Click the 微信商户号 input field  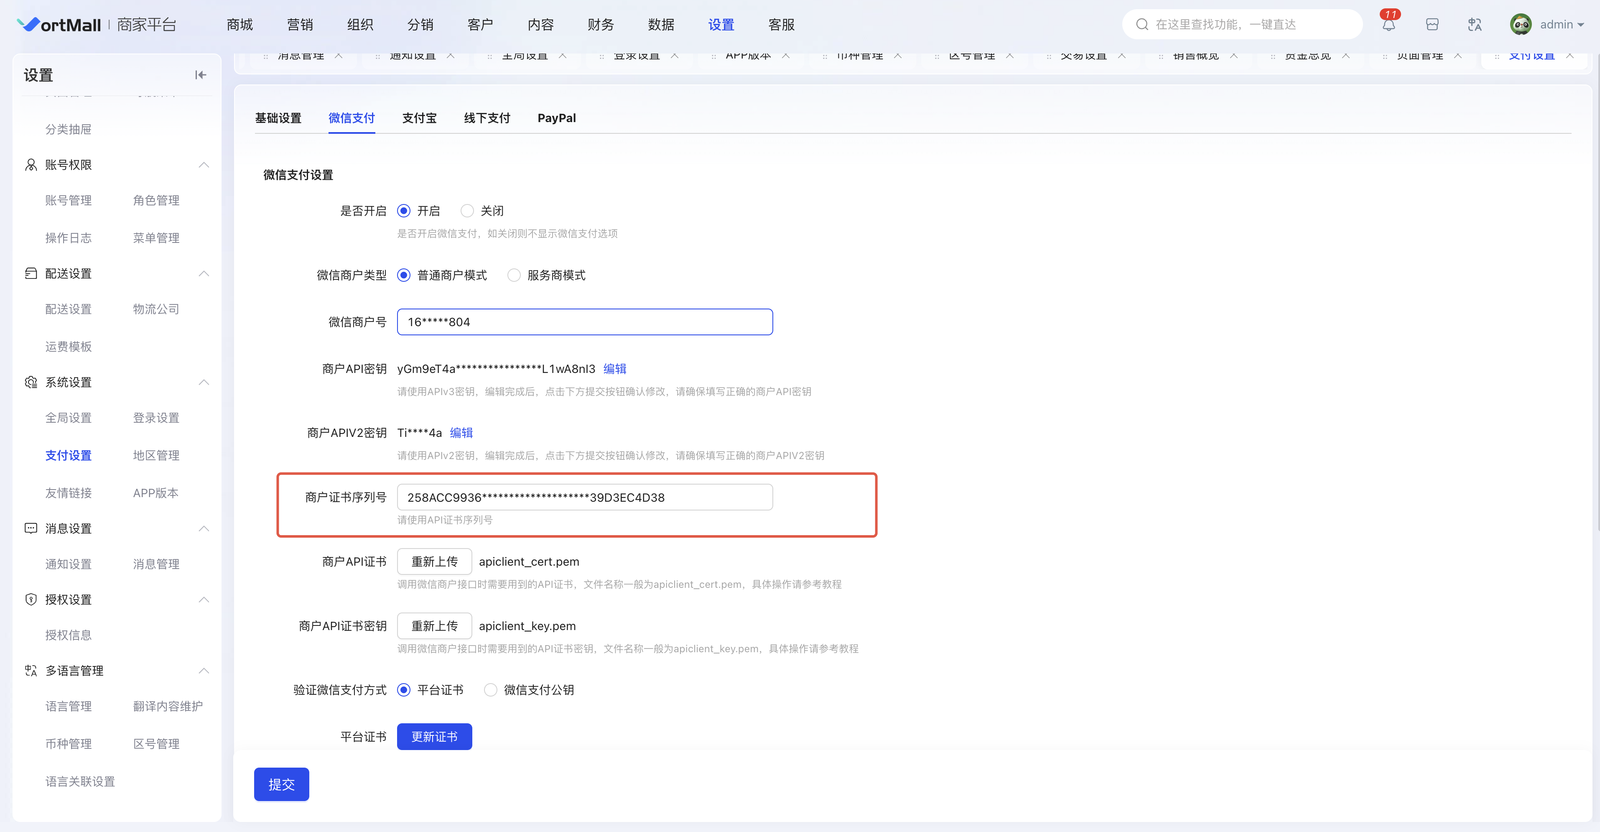pyautogui.click(x=584, y=322)
